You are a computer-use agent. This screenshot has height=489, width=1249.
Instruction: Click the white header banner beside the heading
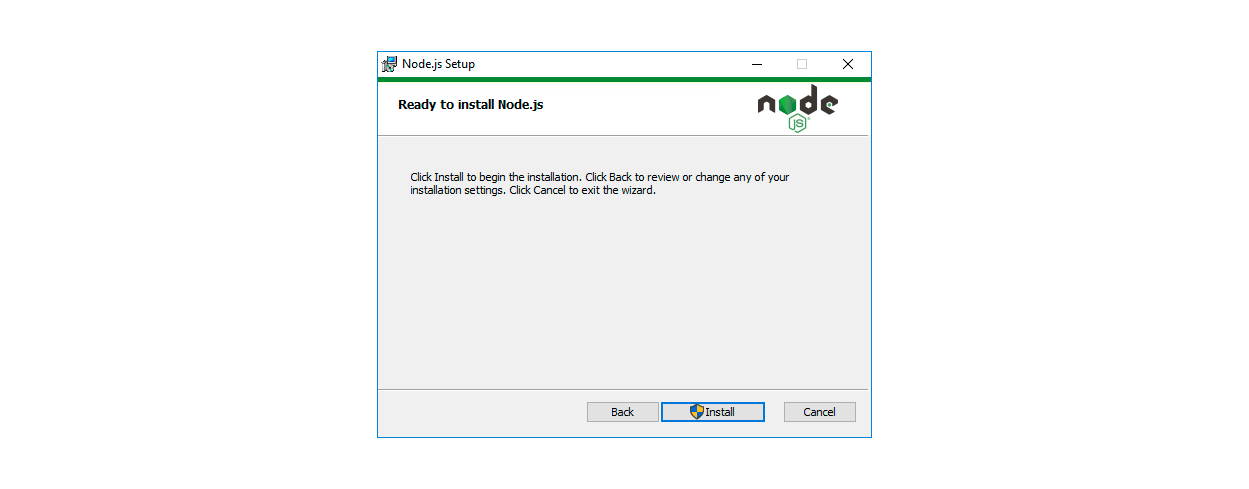point(650,108)
